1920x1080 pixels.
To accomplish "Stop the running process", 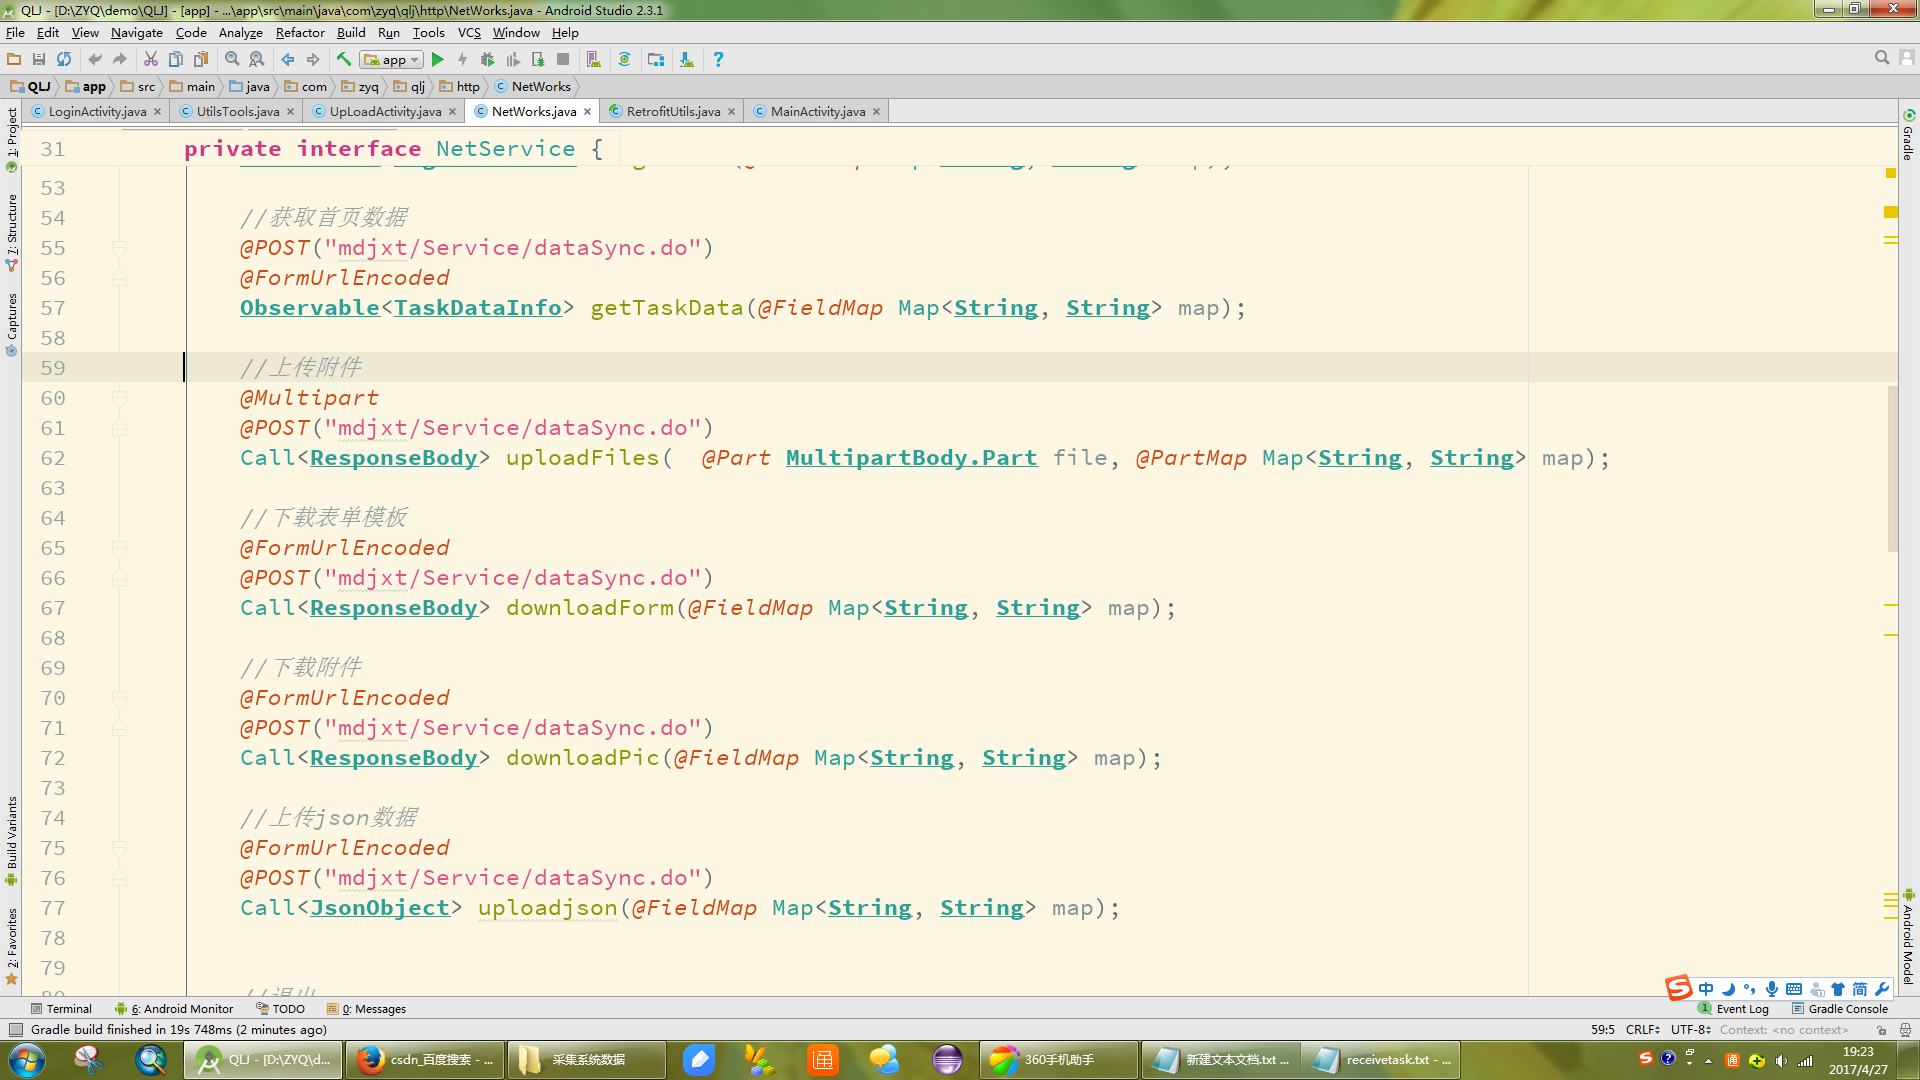I will pyautogui.click(x=563, y=60).
